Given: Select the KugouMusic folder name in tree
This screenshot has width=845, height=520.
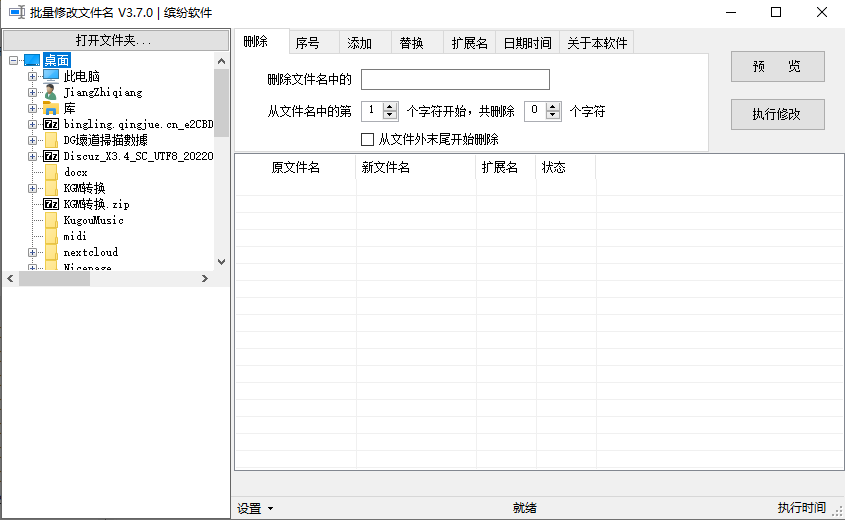Looking at the screenshot, I should [x=93, y=220].
